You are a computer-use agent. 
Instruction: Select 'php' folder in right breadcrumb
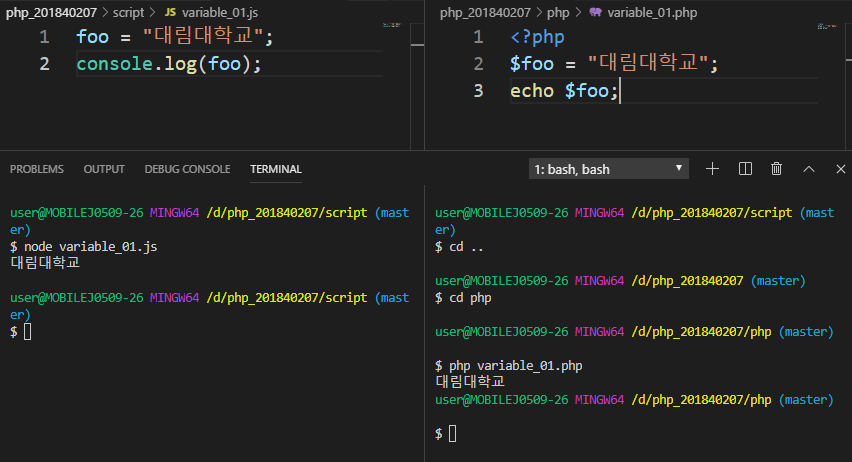tap(558, 12)
